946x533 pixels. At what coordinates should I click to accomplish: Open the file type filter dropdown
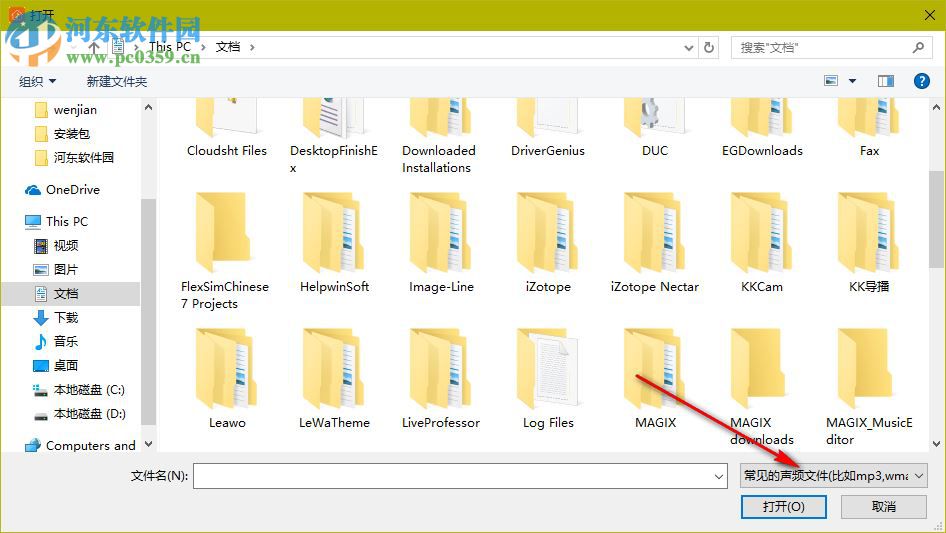pos(834,476)
